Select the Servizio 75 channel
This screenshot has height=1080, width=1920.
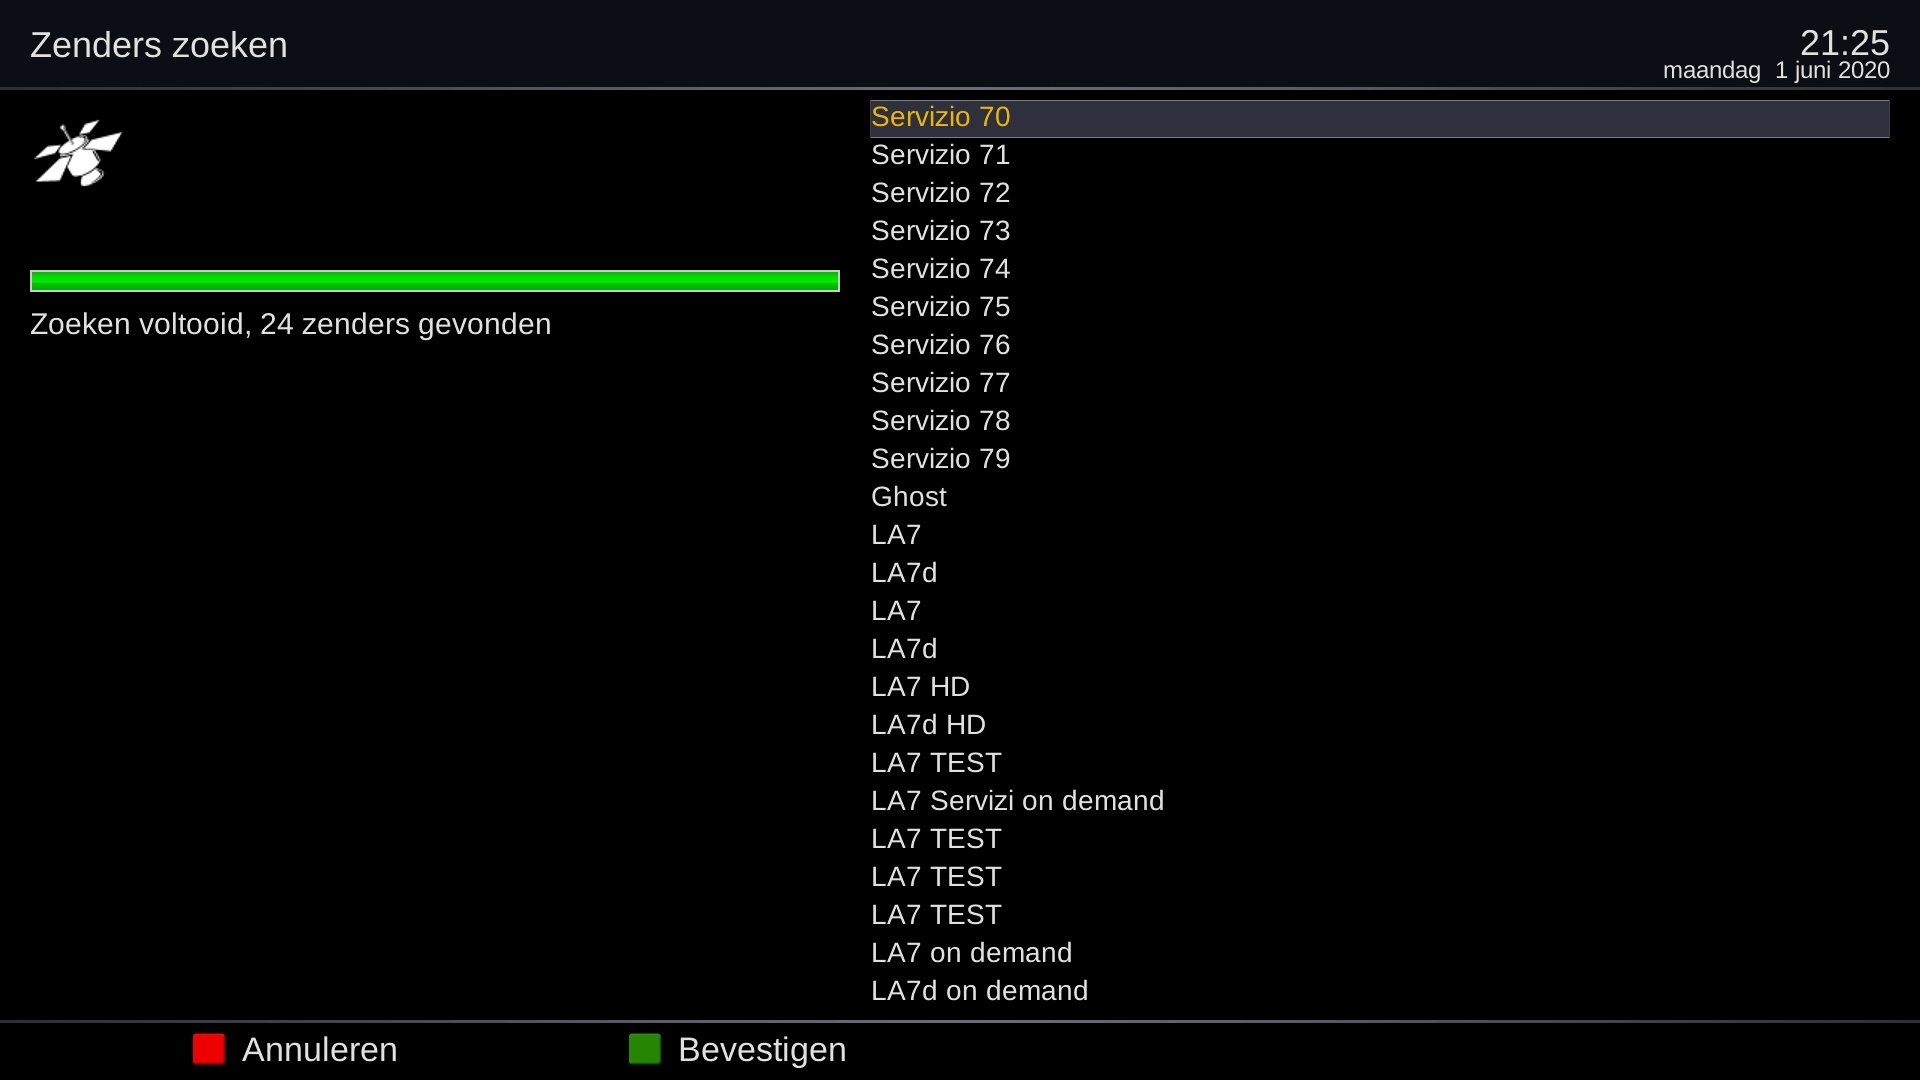(x=940, y=307)
